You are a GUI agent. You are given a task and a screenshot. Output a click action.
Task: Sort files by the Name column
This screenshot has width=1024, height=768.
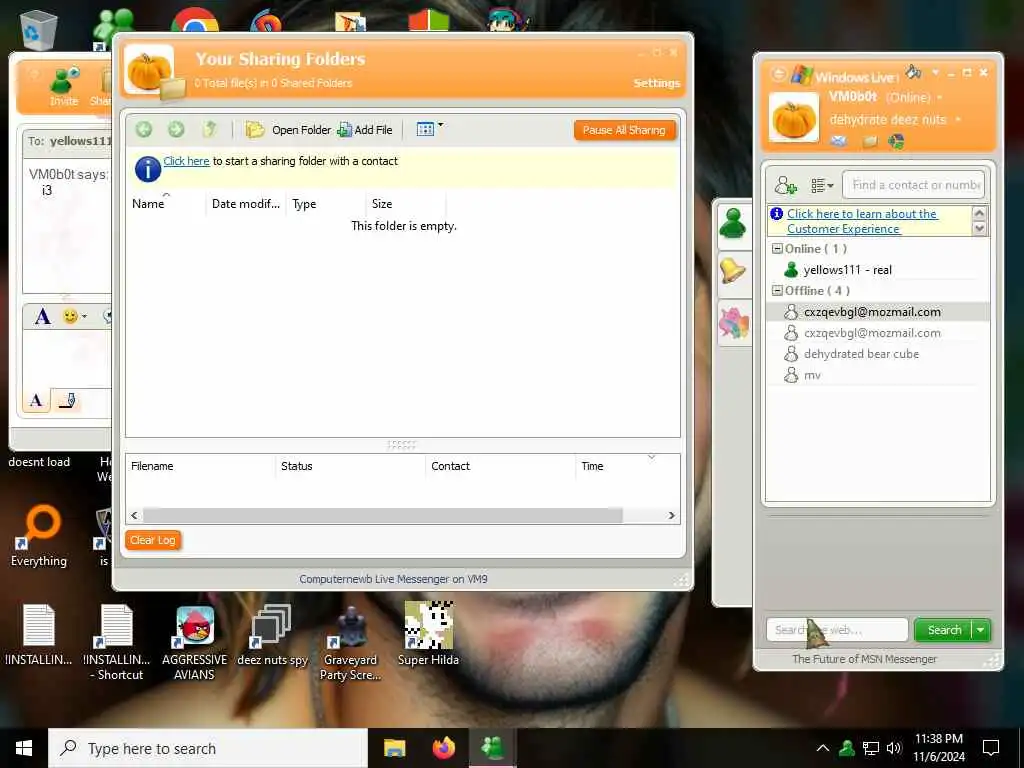pos(167,204)
